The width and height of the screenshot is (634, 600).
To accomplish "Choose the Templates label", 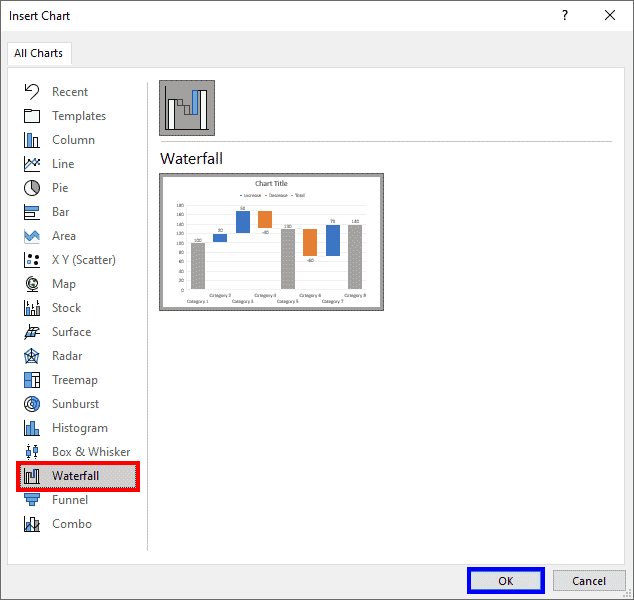I will pos(79,116).
